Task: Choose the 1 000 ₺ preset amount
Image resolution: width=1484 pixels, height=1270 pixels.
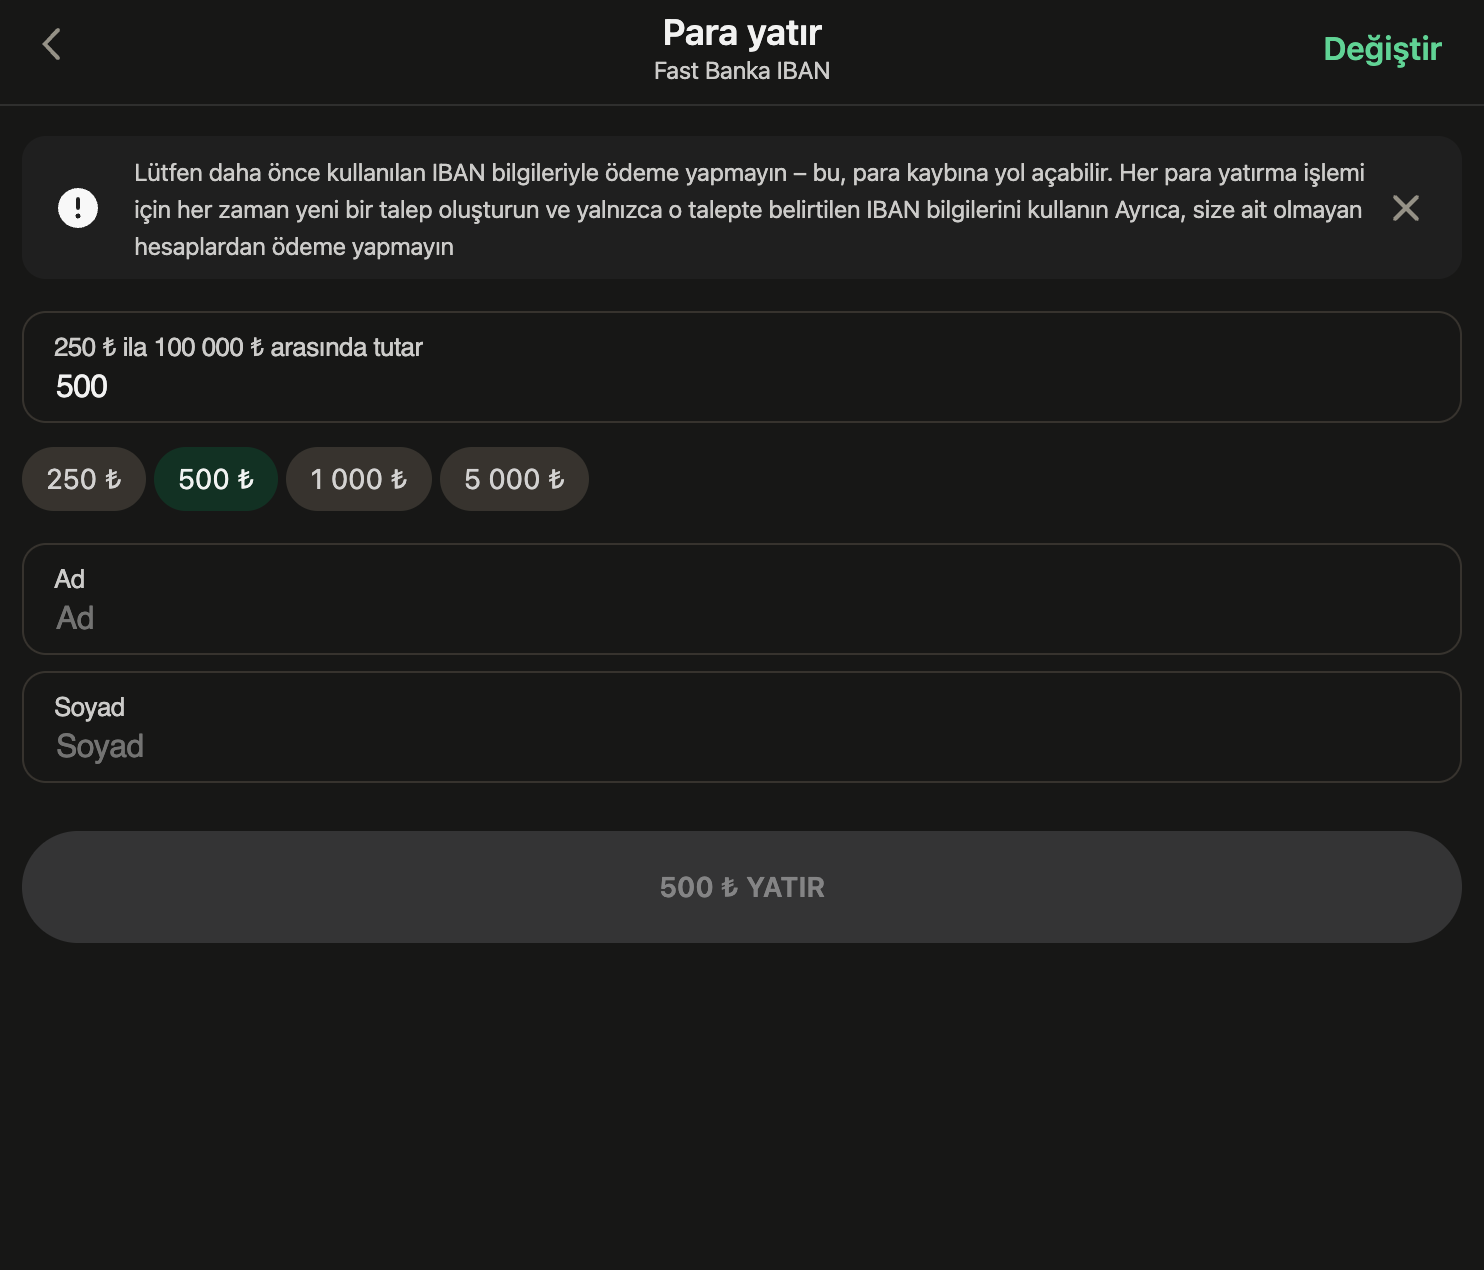Action: 358,479
